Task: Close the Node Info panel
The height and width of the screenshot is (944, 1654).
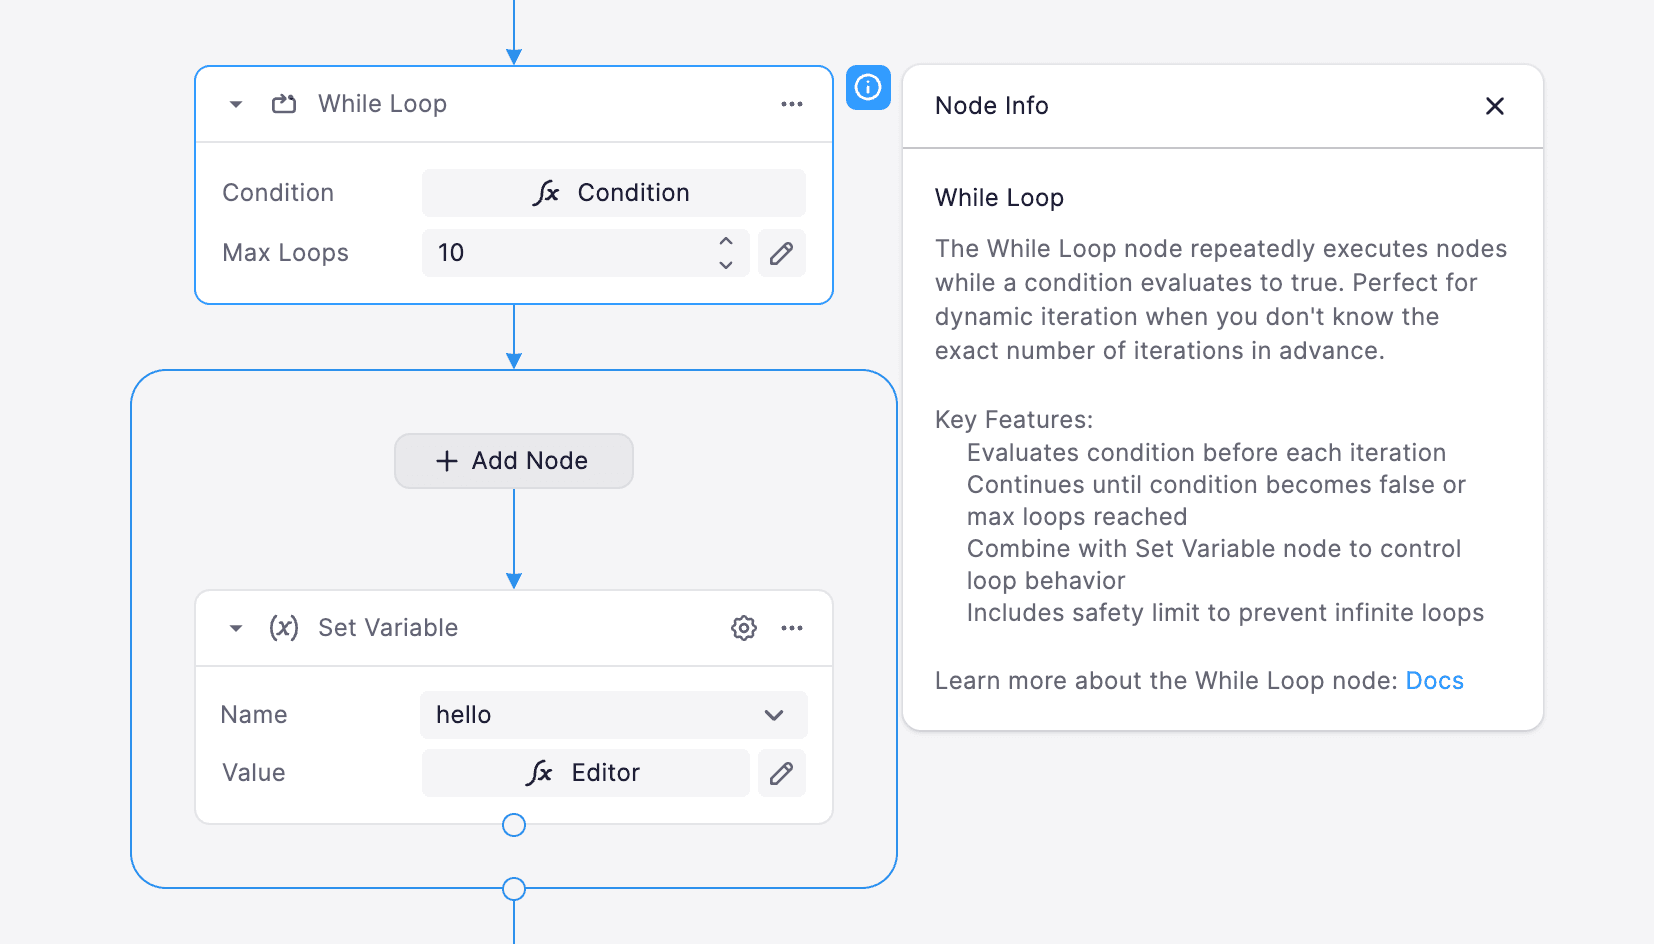Action: [x=1494, y=106]
